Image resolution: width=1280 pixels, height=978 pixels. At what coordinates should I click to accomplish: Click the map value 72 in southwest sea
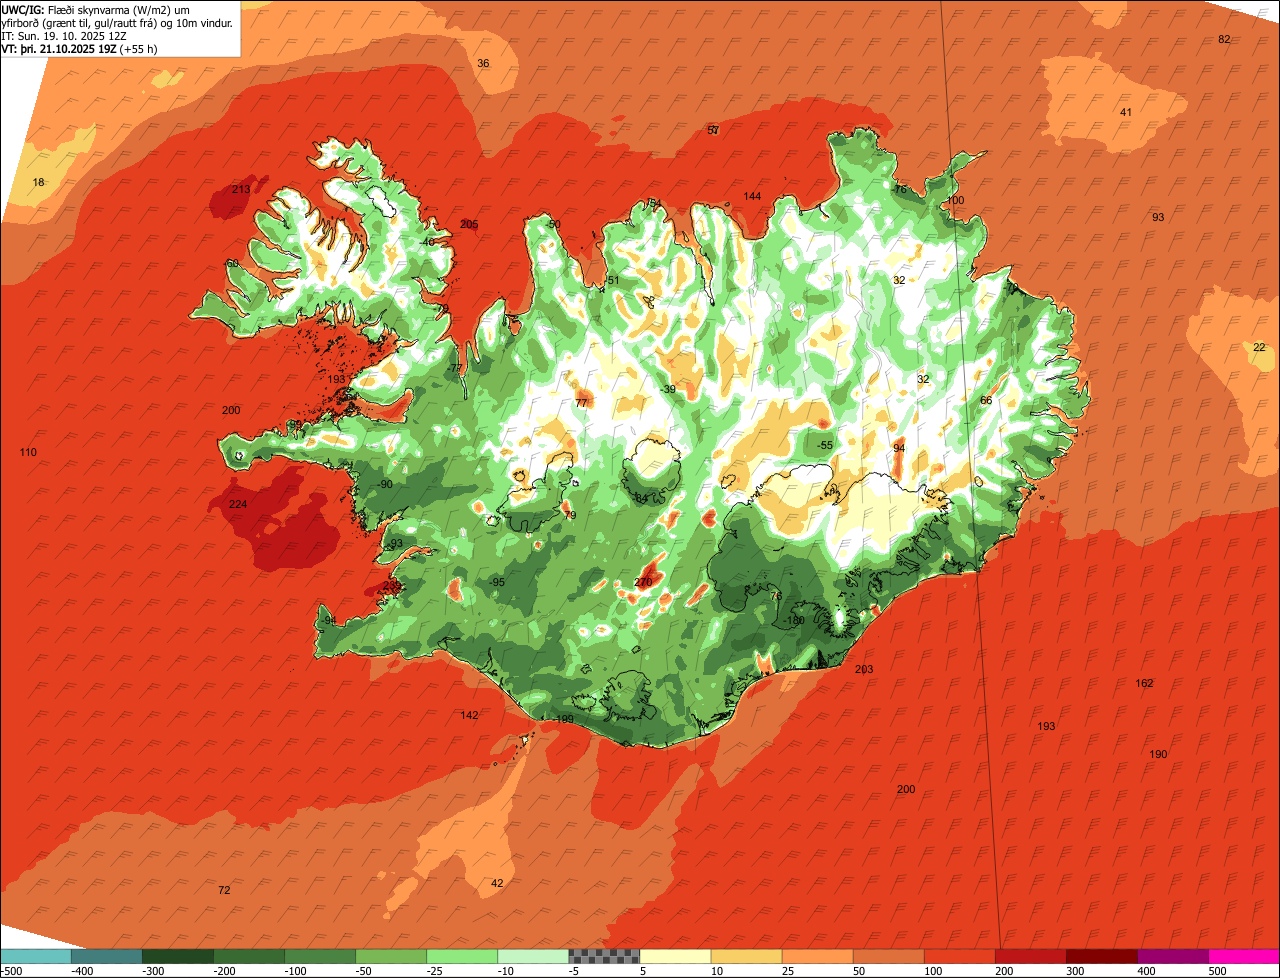(x=224, y=890)
